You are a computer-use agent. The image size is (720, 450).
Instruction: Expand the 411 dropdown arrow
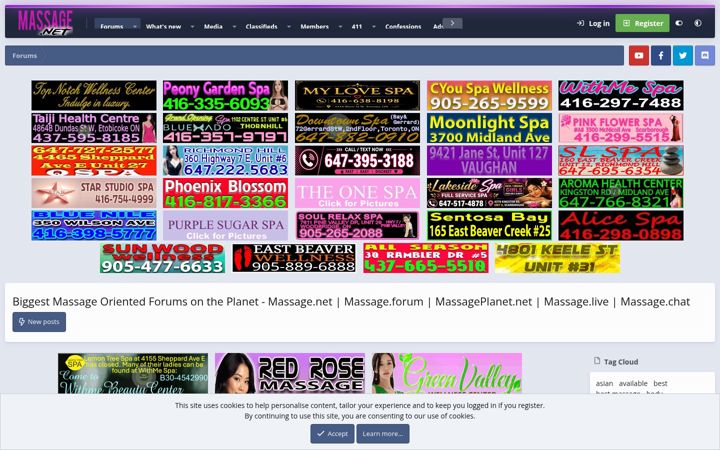374,27
